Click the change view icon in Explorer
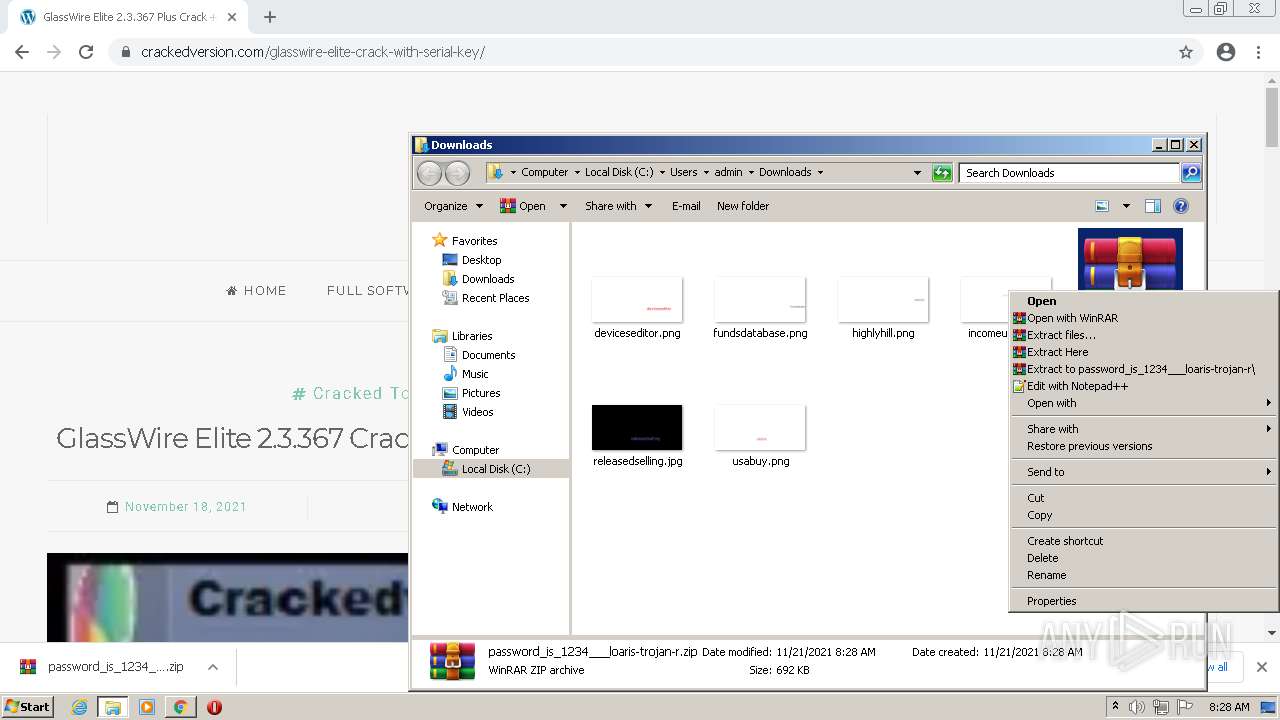Screen dimensions: 1280x720 1102,206
